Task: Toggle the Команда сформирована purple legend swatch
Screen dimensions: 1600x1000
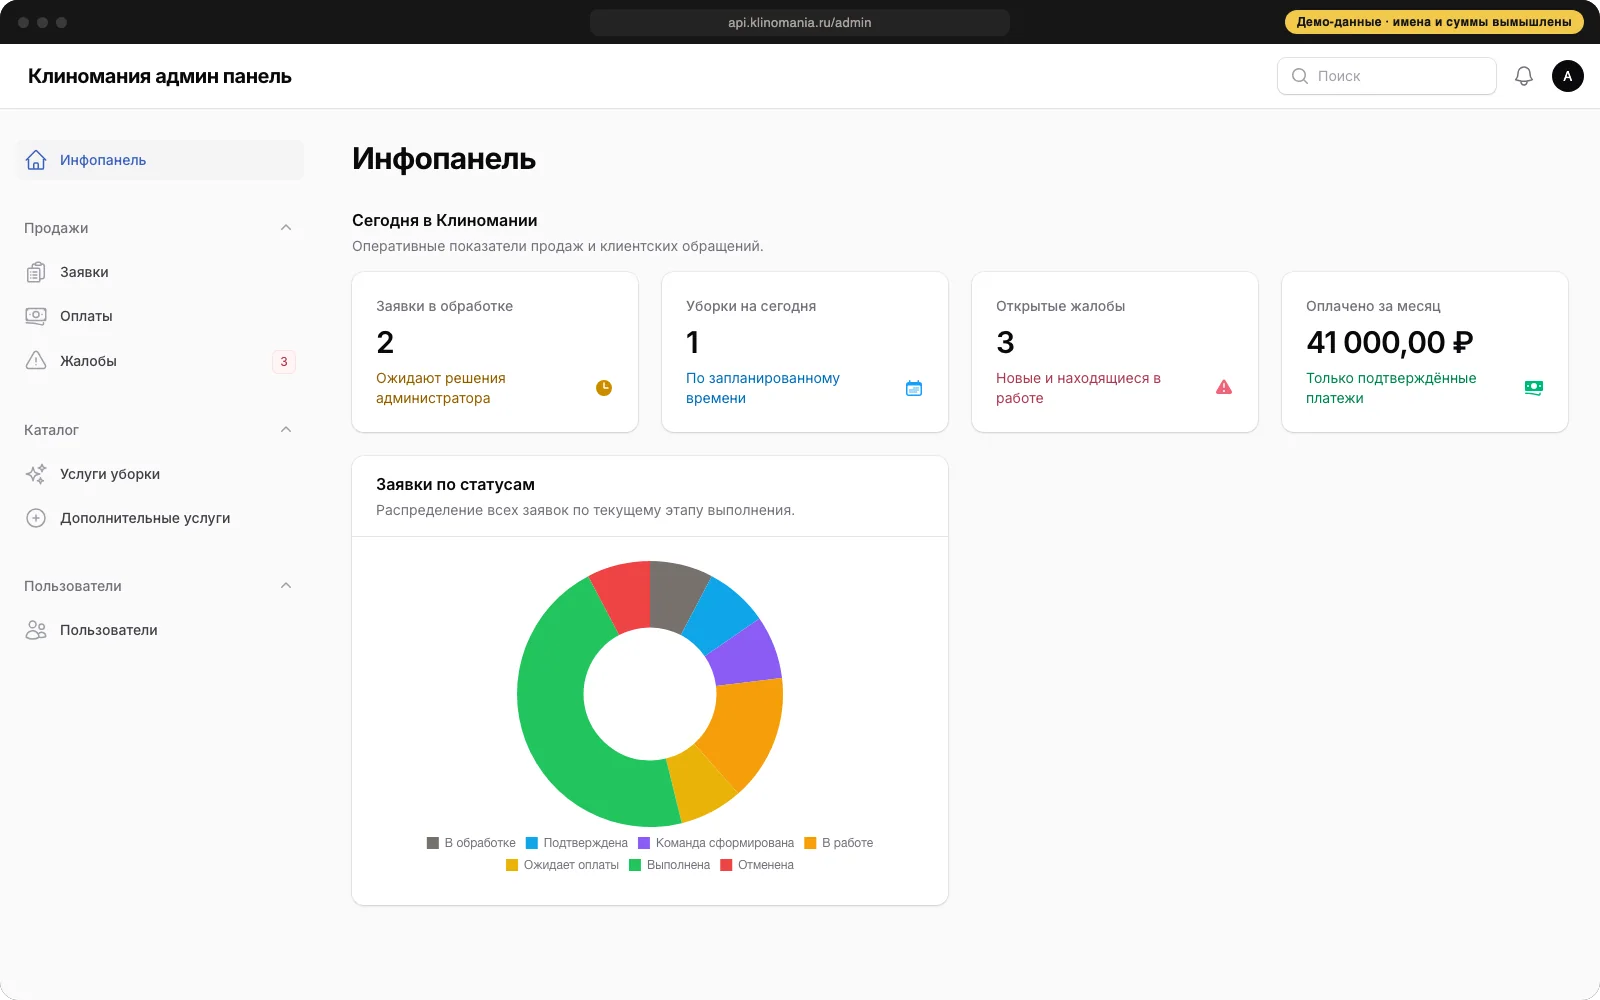Action: (644, 843)
